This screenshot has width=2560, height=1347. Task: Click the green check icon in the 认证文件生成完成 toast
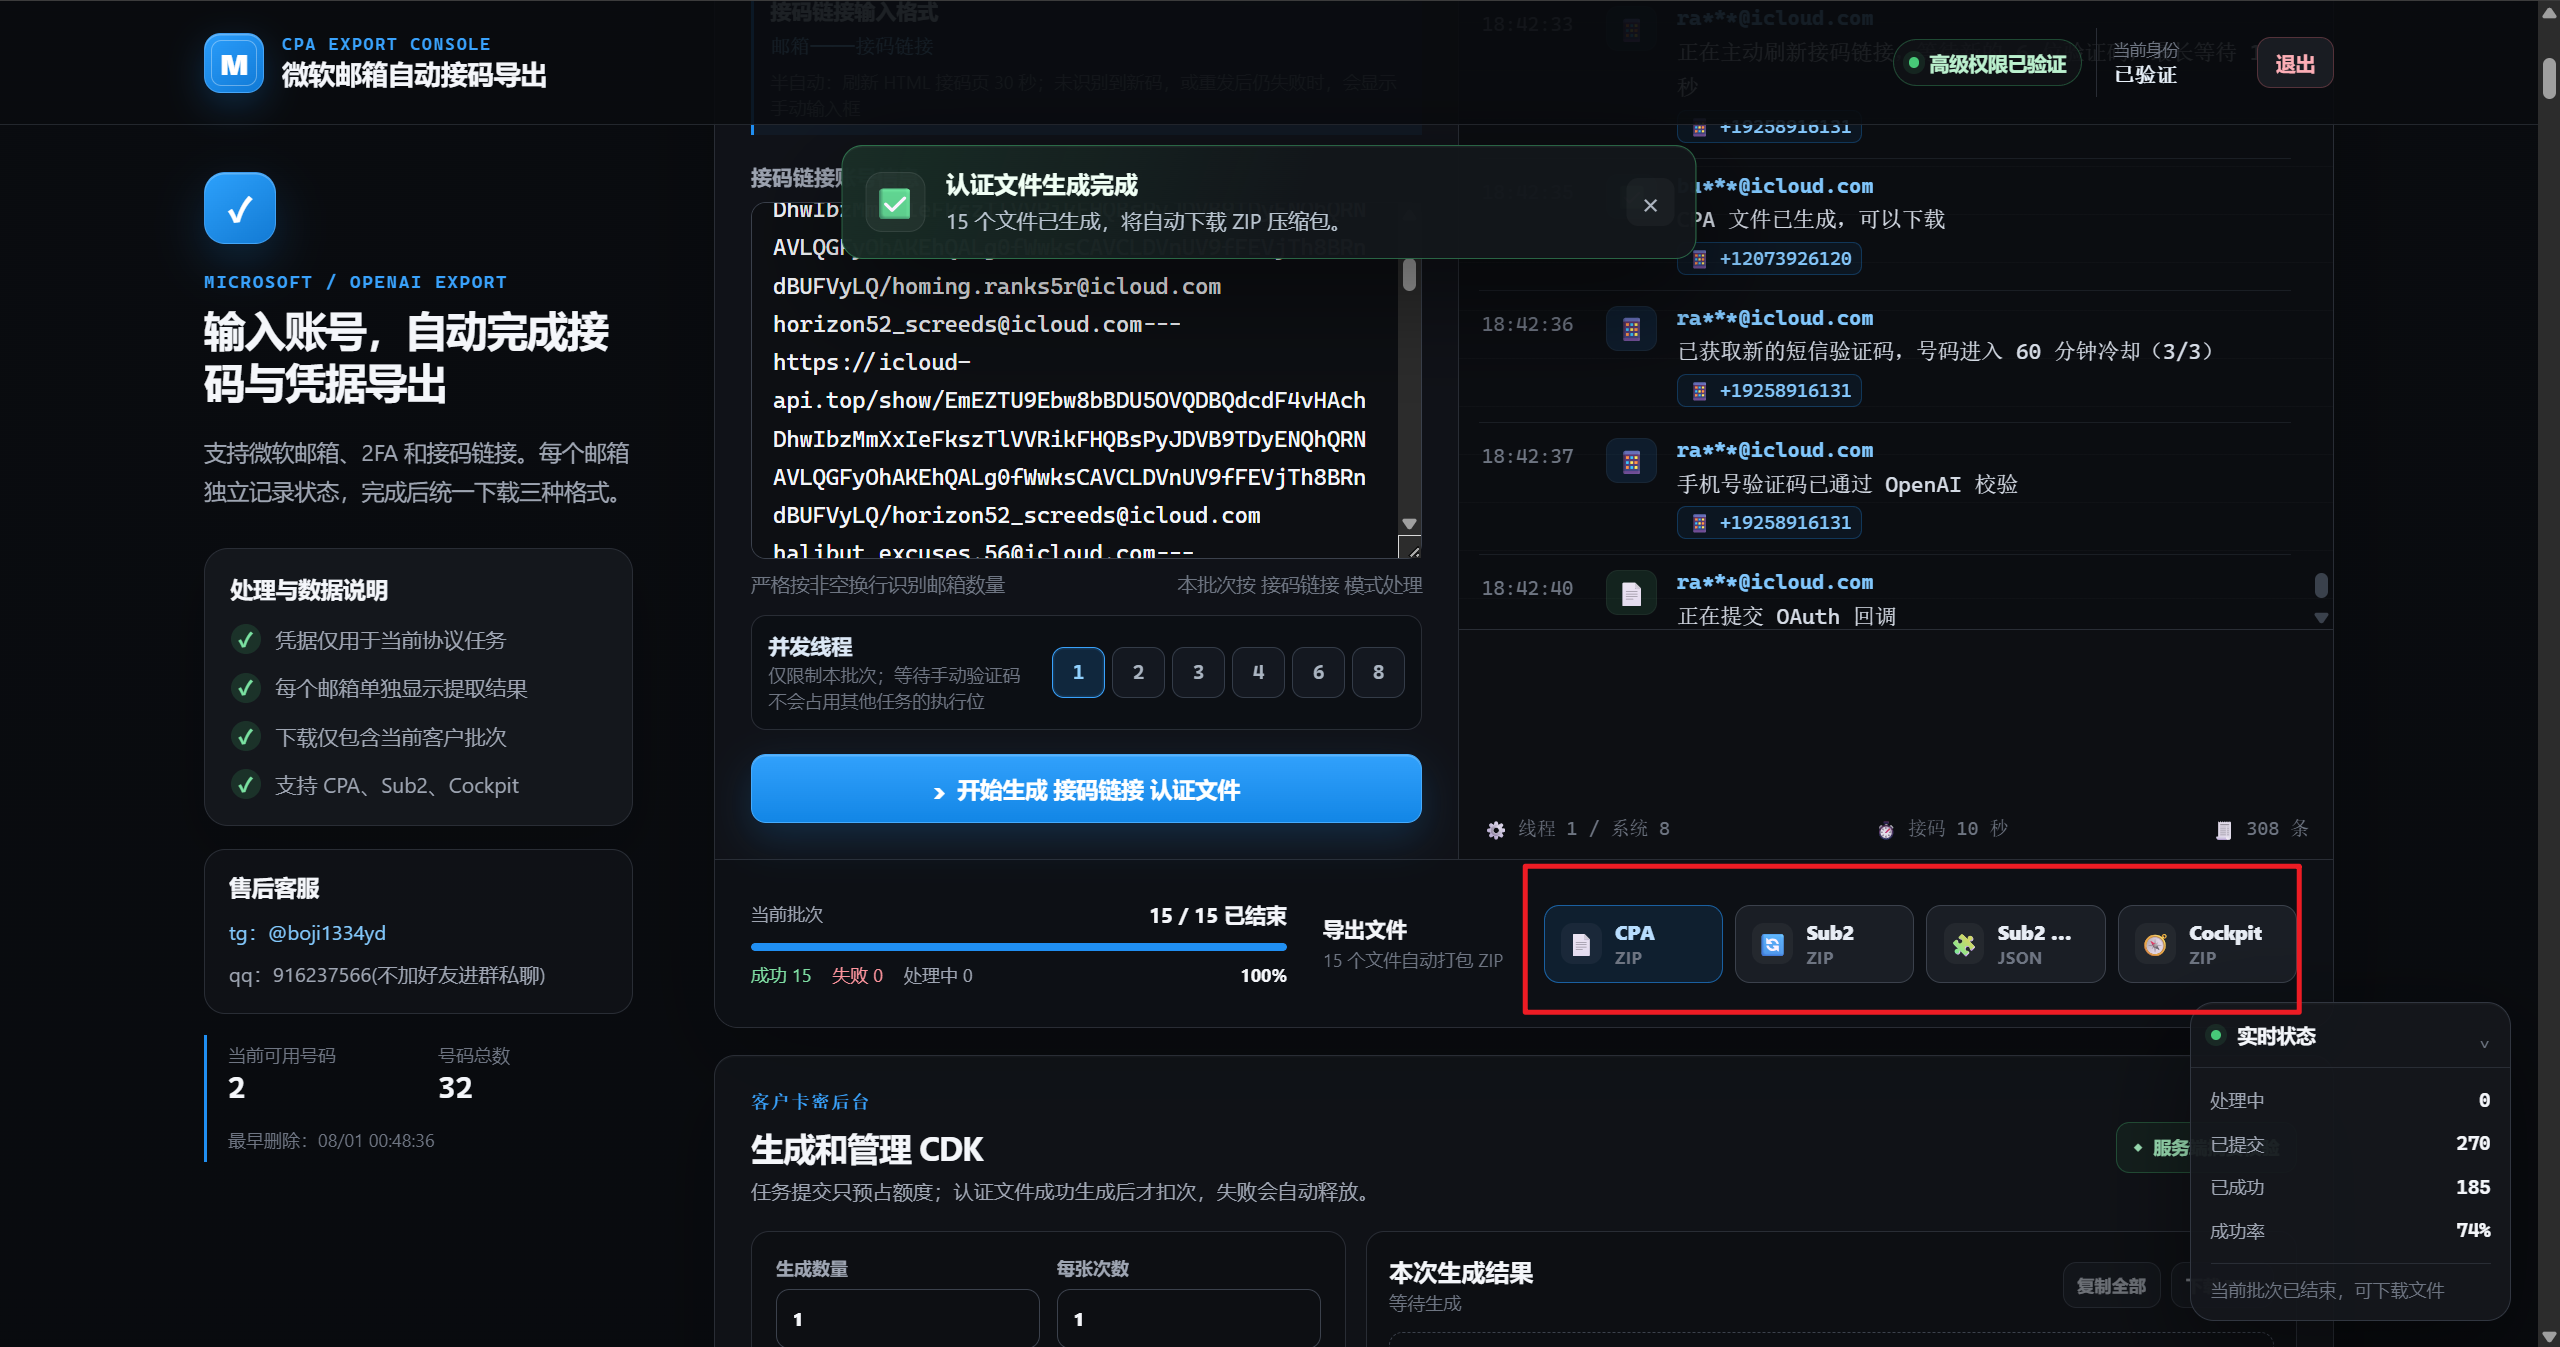[x=894, y=204]
